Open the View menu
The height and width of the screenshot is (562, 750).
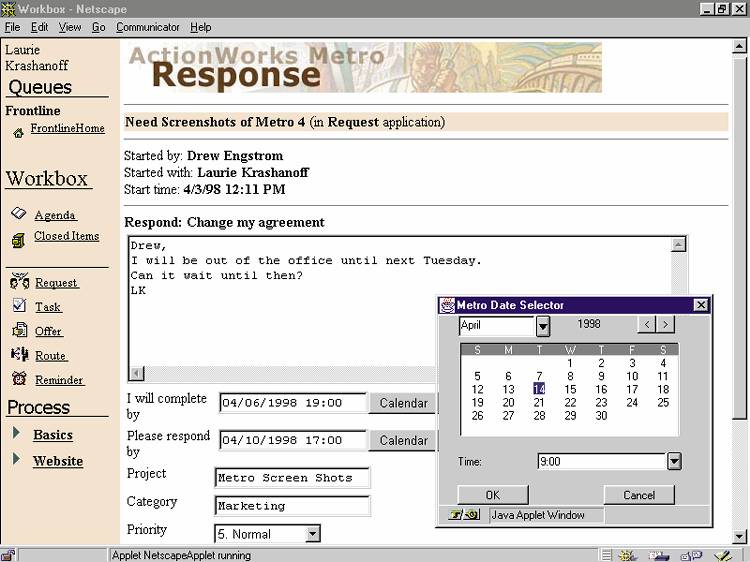pyautogui.click(x=70, y=27)
